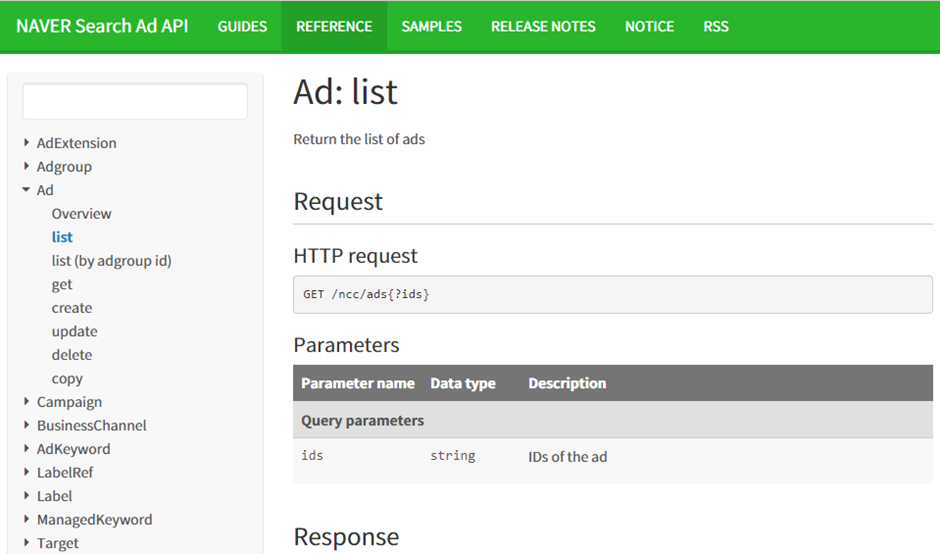
Task: Click the sidebar search input field
Action: point(135,102)
